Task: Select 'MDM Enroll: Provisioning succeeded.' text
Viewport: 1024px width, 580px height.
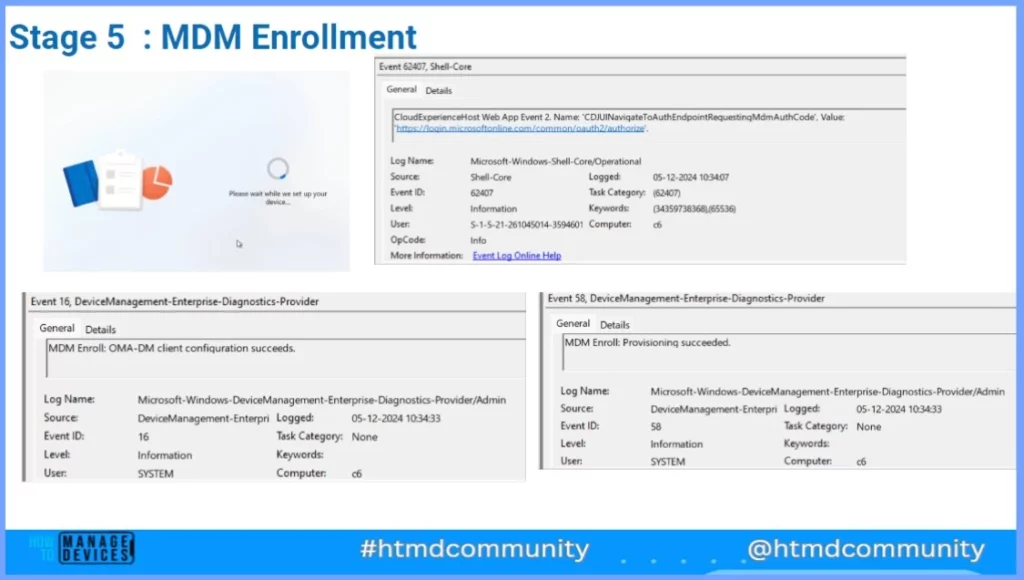Action: 647,342
